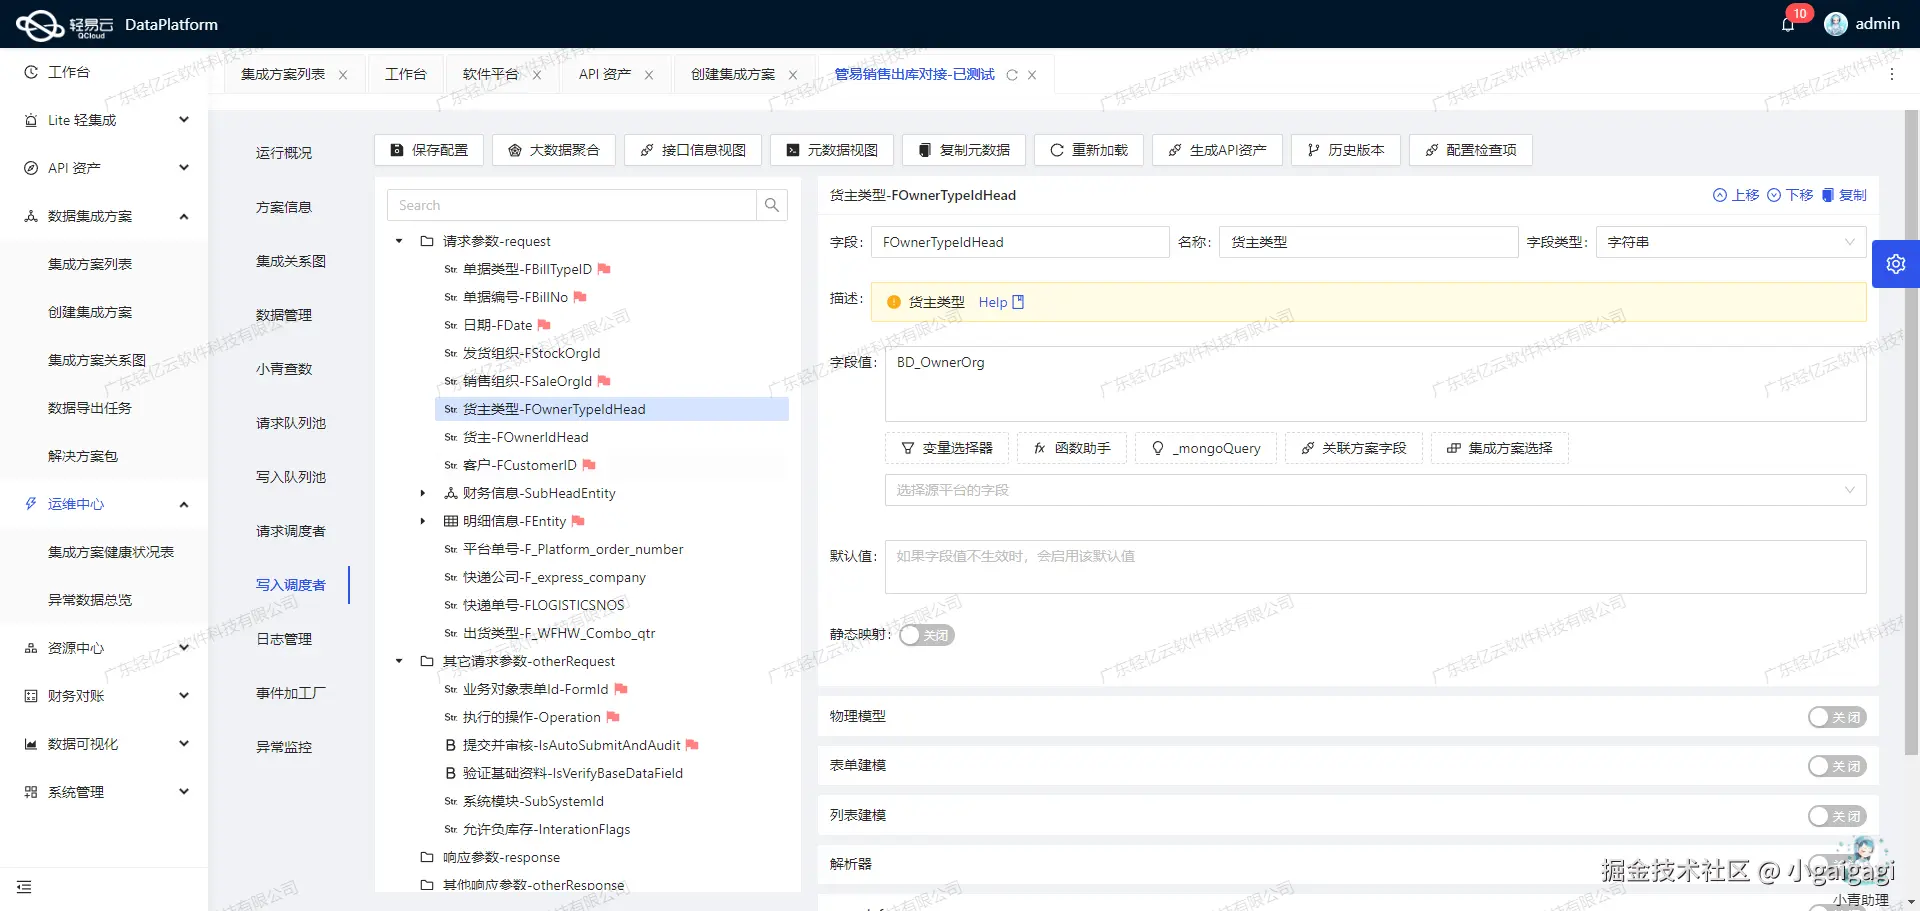Turn on the 静态映射 static mapping toggle
1920x911 pixels.
[925, 634]
